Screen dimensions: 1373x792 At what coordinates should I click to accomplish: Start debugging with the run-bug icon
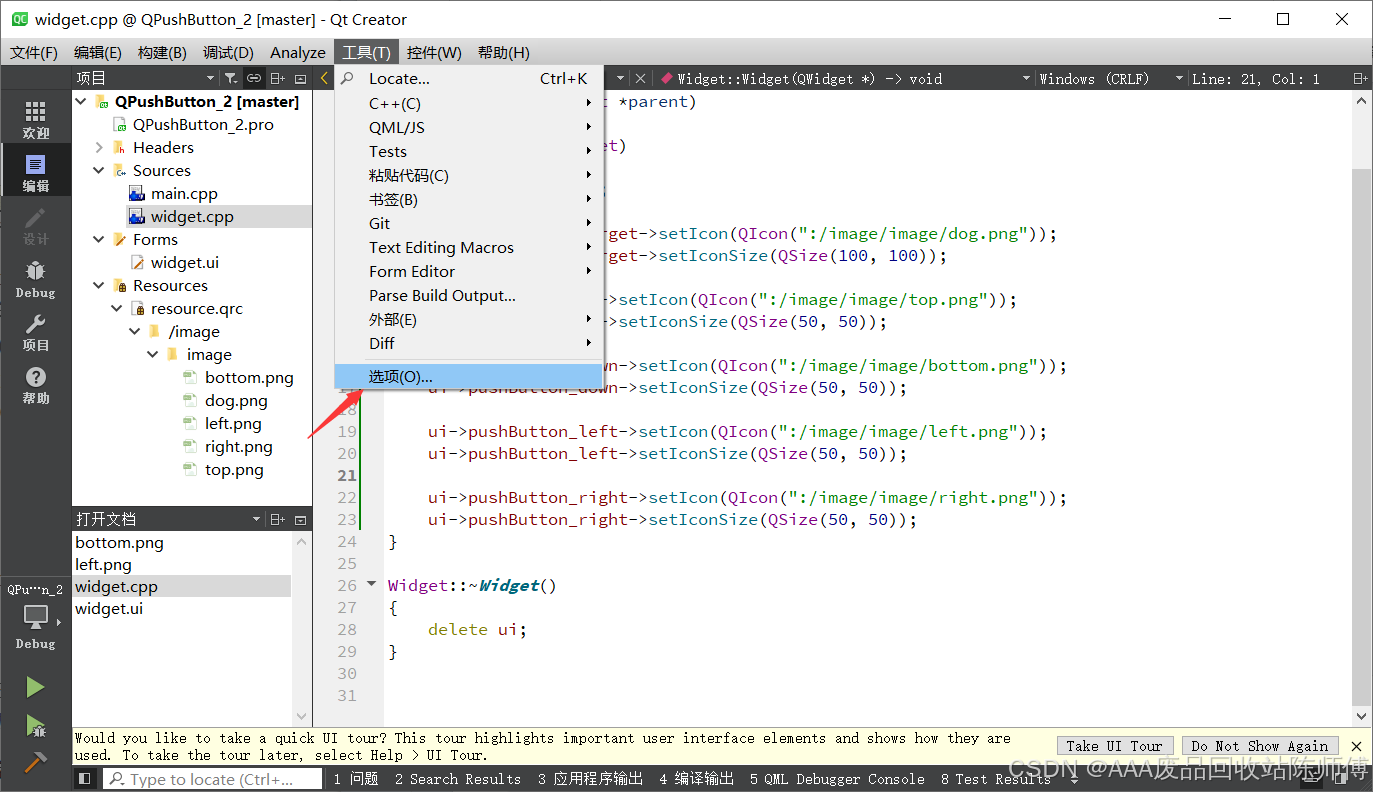click(35, 726)
